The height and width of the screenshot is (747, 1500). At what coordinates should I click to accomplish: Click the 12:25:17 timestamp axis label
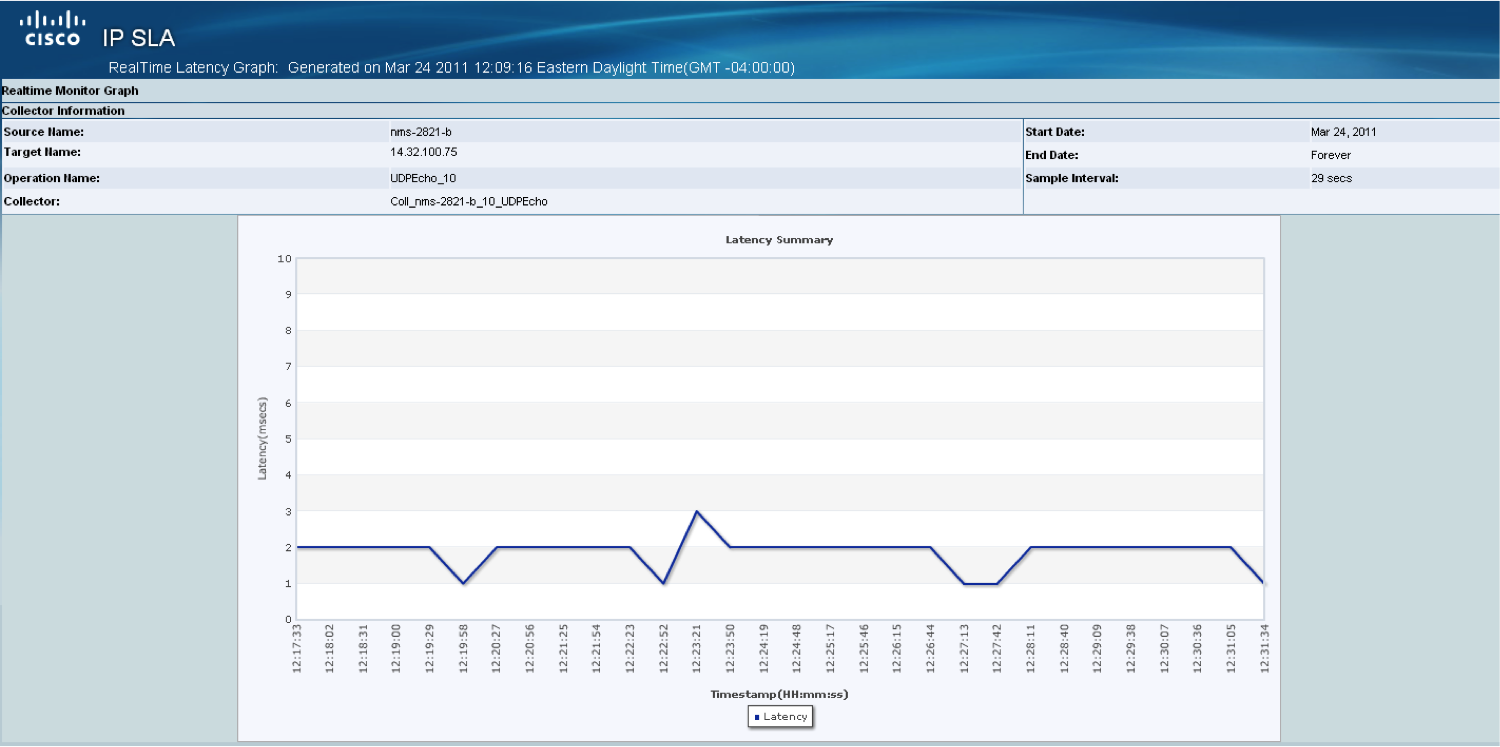pyautogui.click(x=831, y=648)
